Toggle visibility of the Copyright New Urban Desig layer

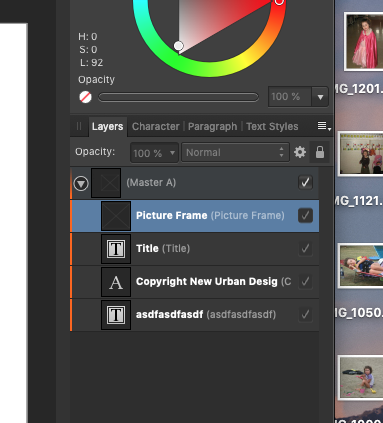[x=305, y=281]
